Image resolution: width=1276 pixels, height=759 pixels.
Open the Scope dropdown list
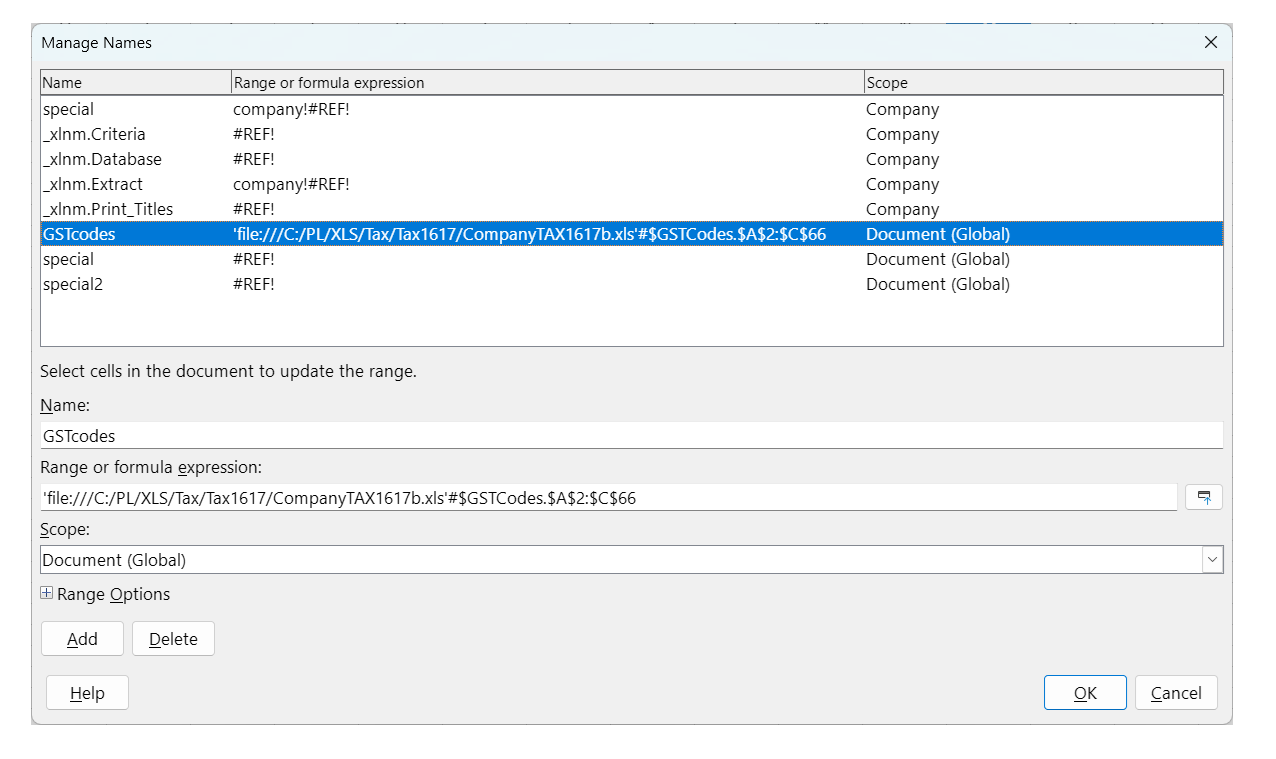[x=1212, y=560]
